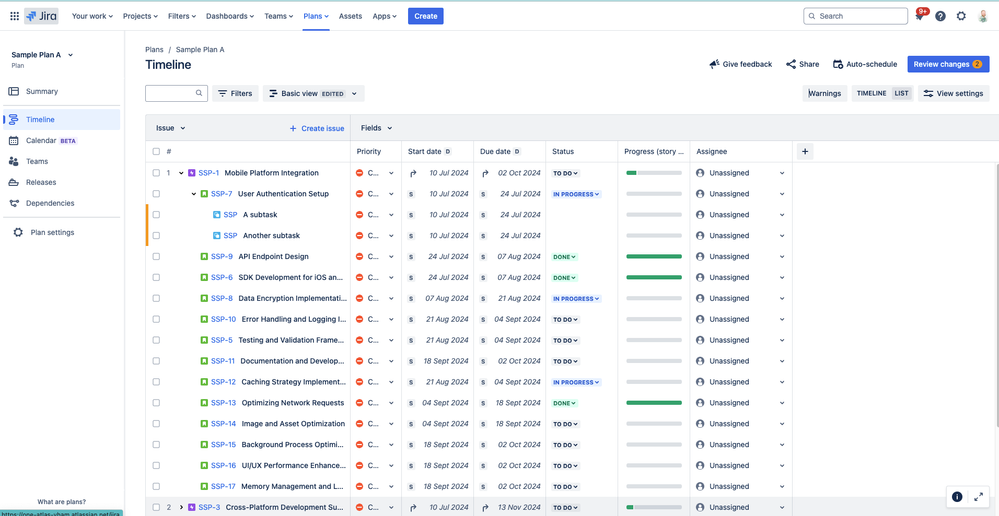Viewport: 999px width, 516px height.
Task: Open the app switcher grid icon
Action: (15, 16)
